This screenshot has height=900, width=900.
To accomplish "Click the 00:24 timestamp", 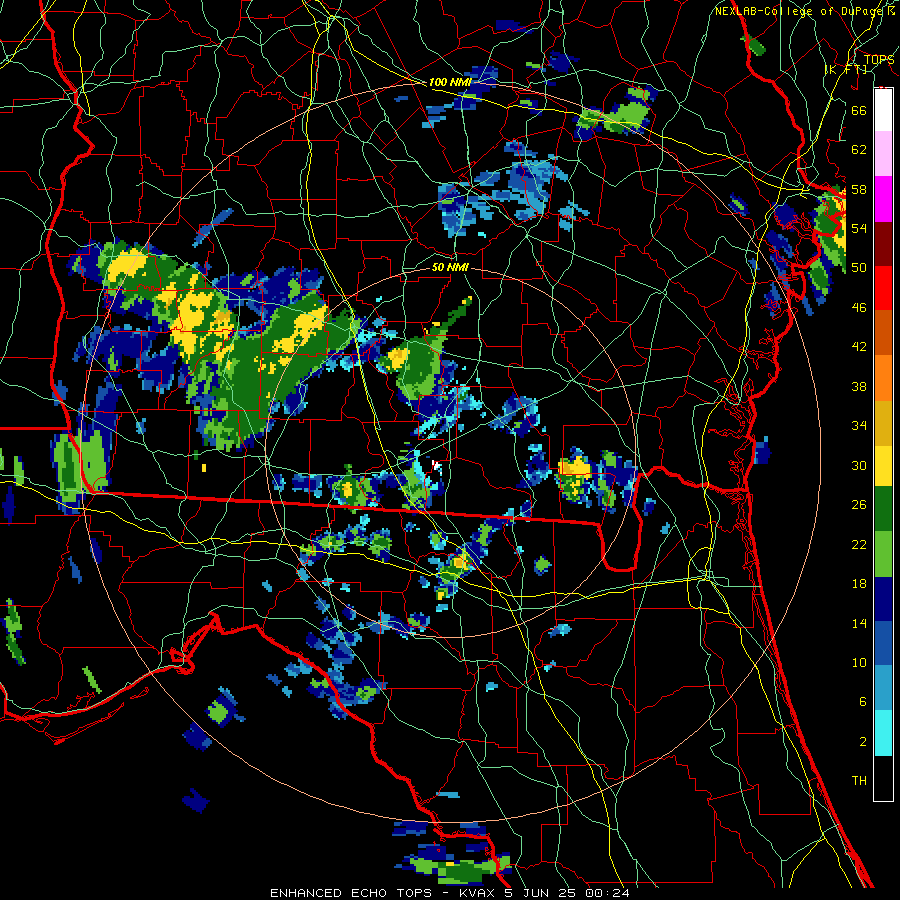I will click(607, 893).
